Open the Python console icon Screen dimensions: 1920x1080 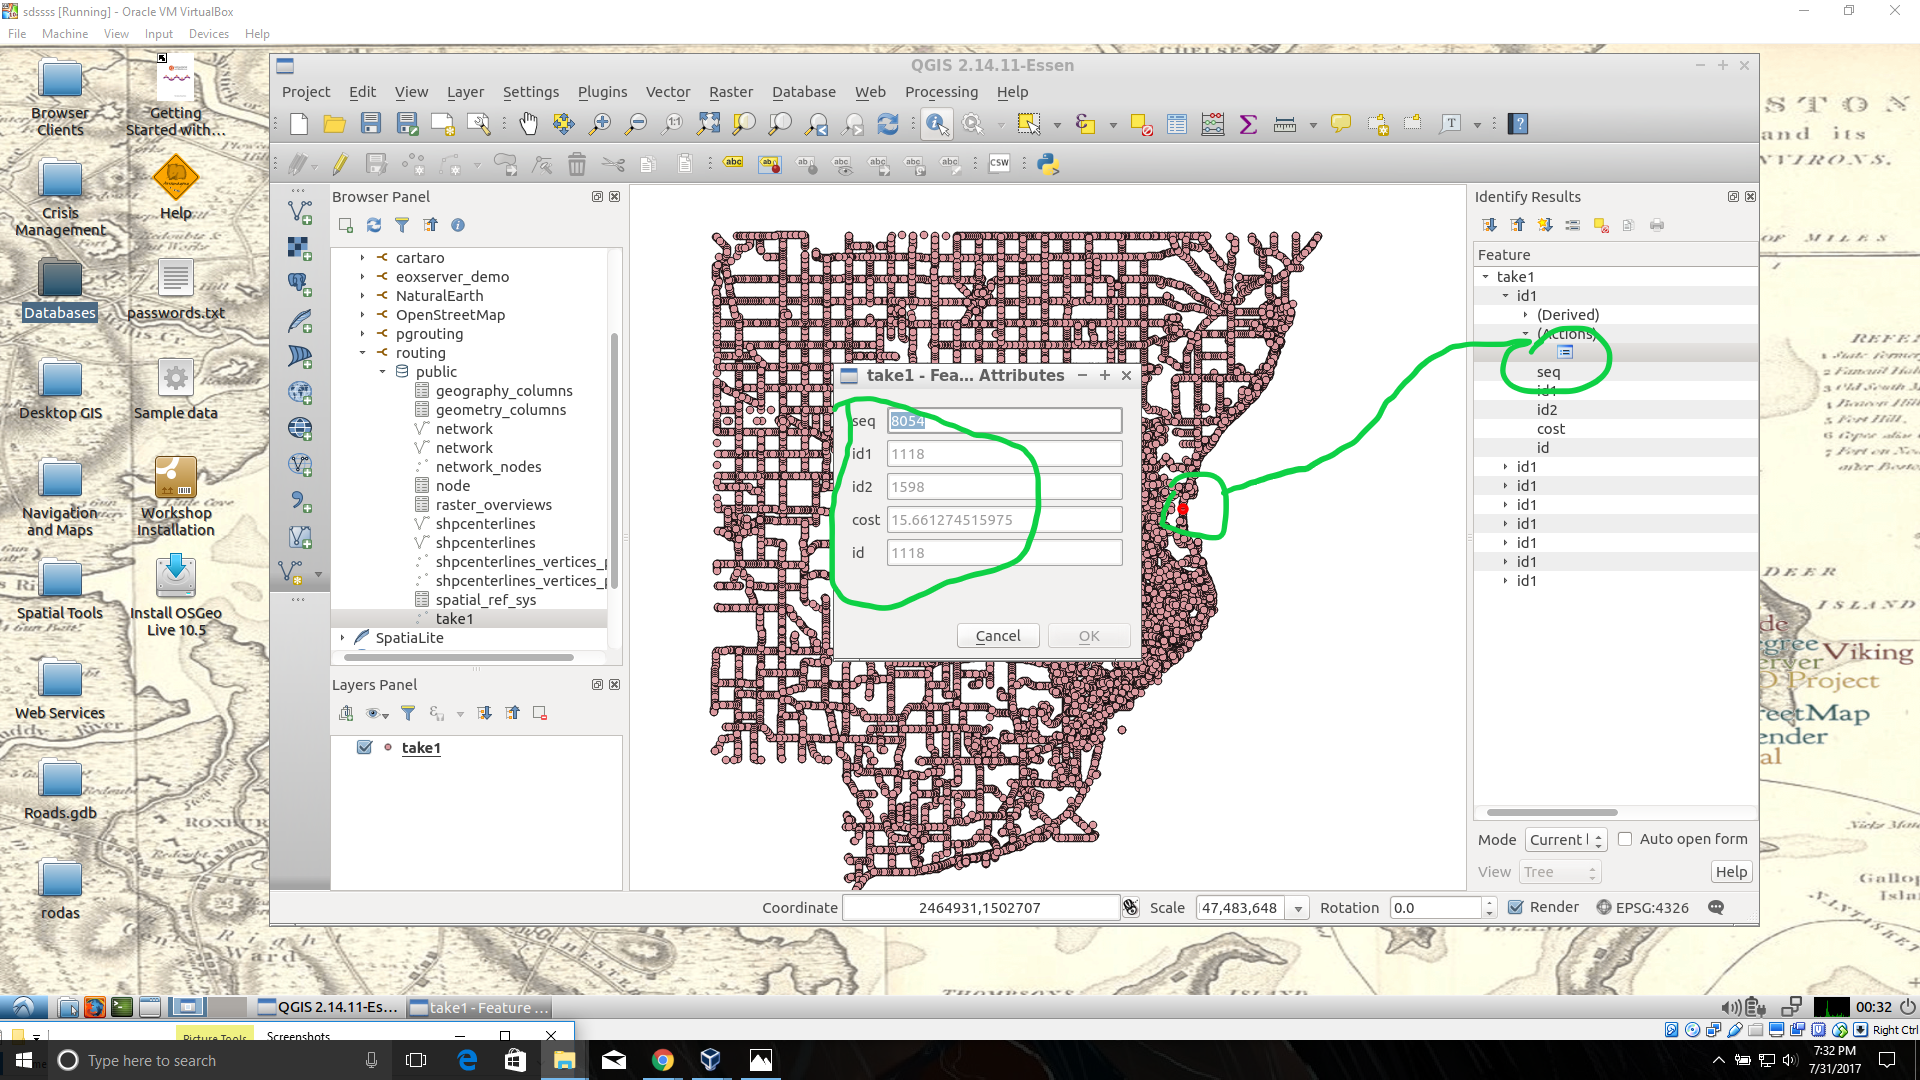[1048, 164]
